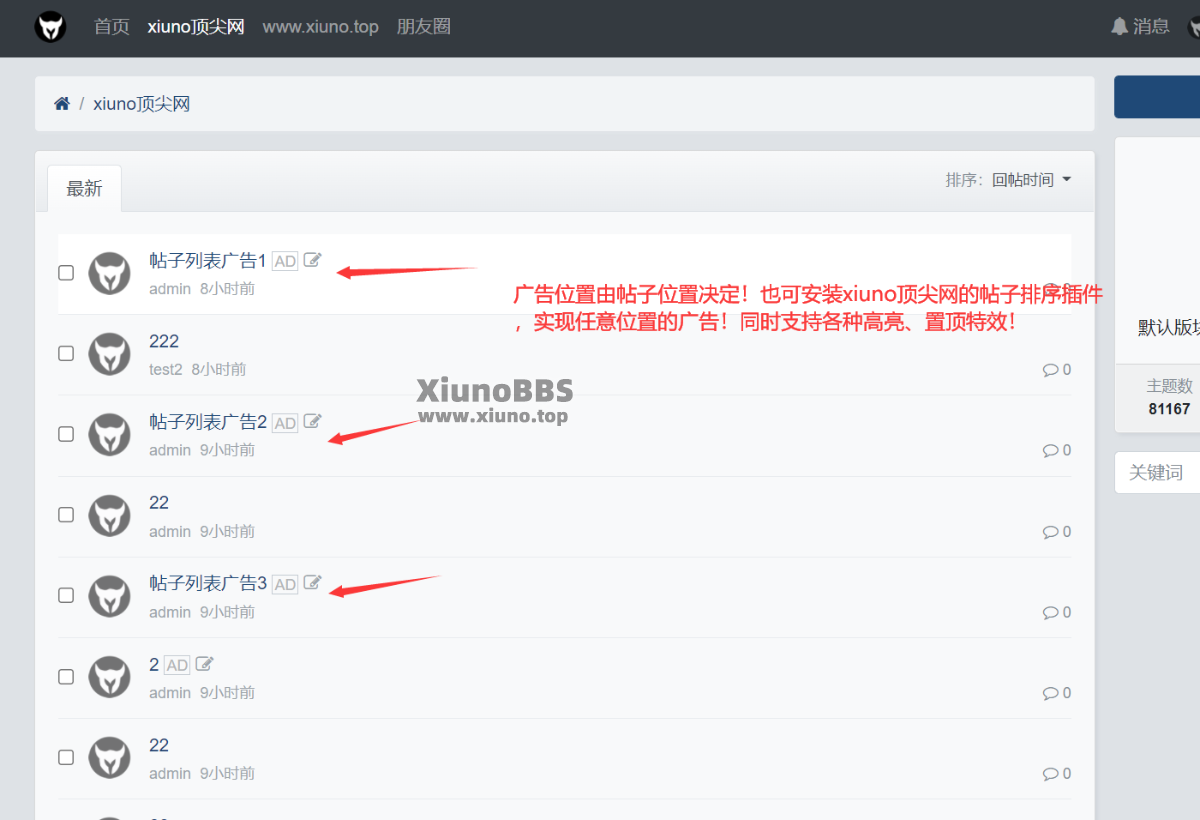Click the avatar beside 帖子列表广告1
This screenshot has width=1200, height=820.
pos(109,273)
